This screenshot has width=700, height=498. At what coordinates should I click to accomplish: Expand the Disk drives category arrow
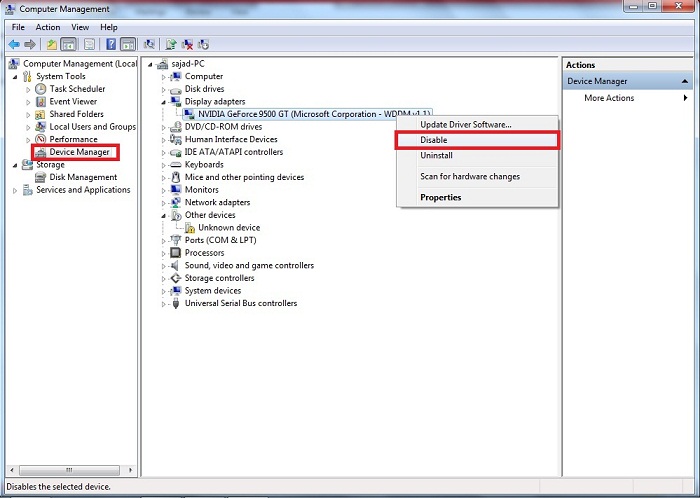(x=164, y=90)
